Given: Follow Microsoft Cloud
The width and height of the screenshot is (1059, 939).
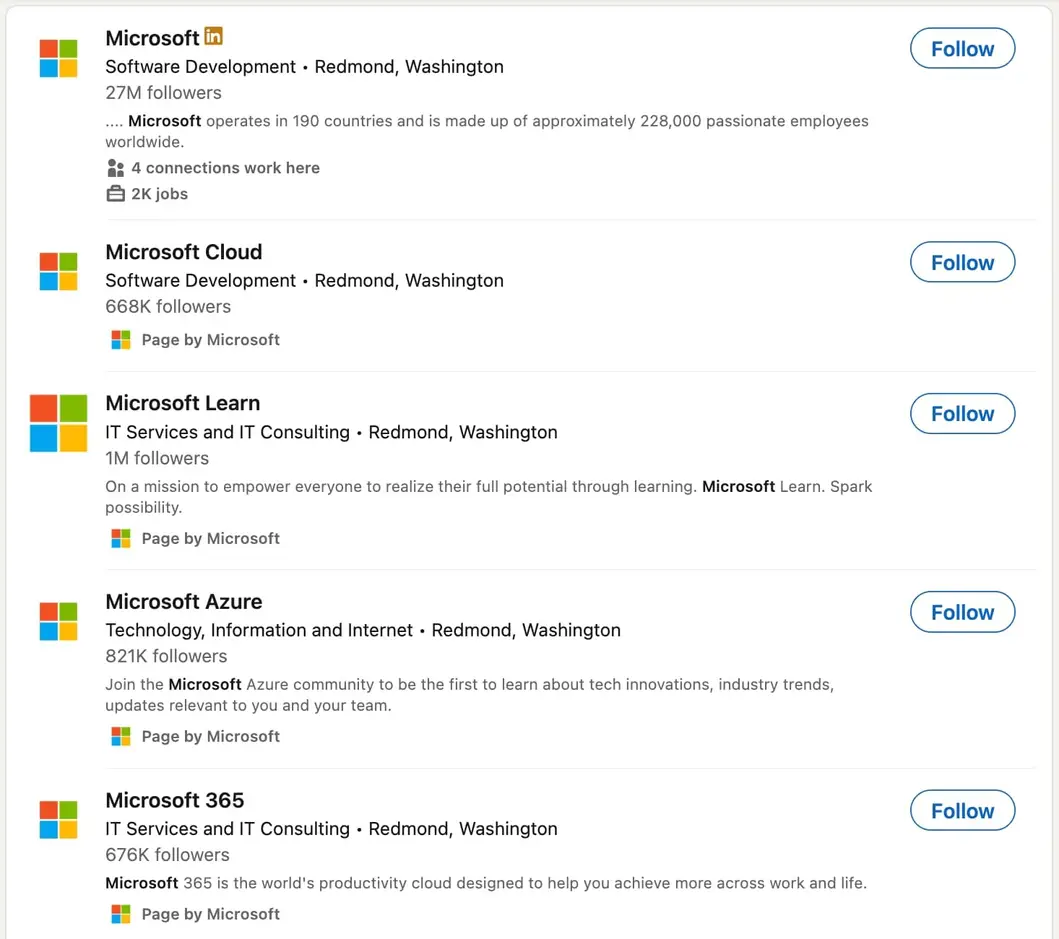Looking at the screenshot, I should pyautogui.click(x=961, y=262).
